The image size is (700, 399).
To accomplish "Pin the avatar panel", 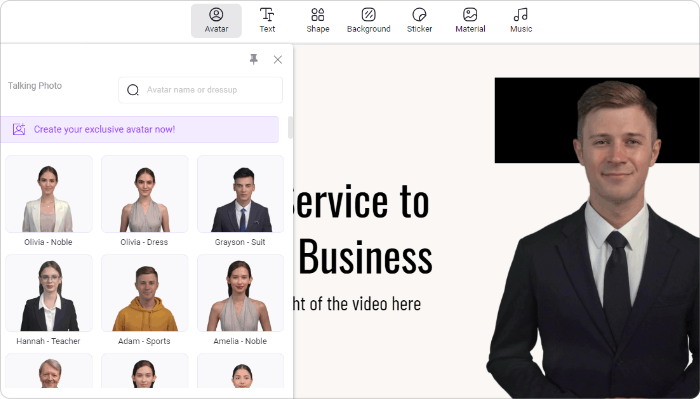I will [x=254, y=59].
